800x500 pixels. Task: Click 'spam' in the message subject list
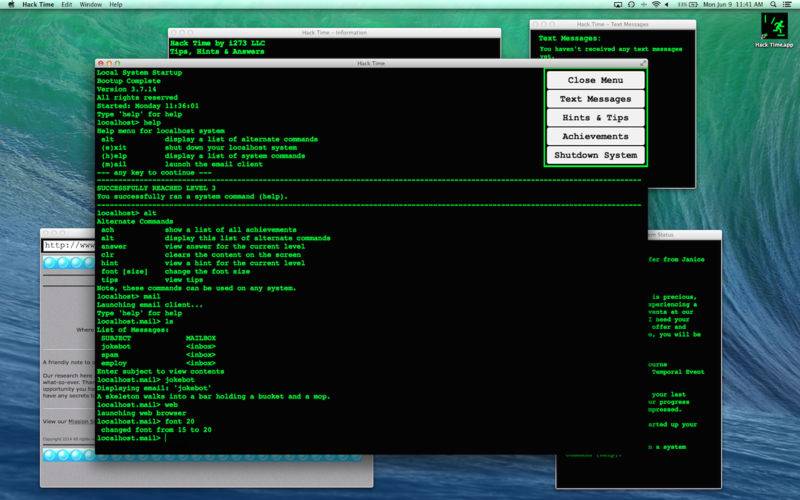coord(110,355)
